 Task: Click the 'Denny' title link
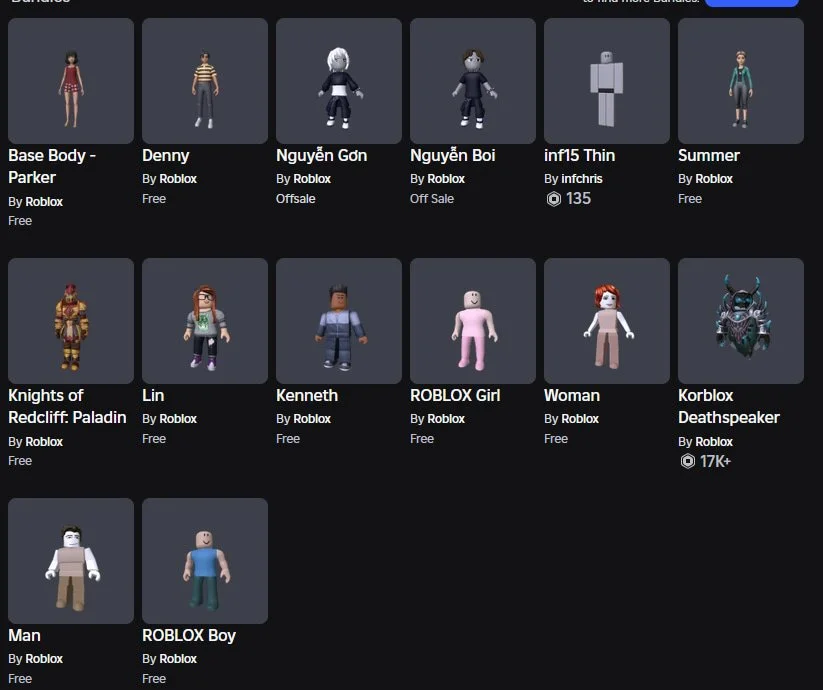click(165, 155)
